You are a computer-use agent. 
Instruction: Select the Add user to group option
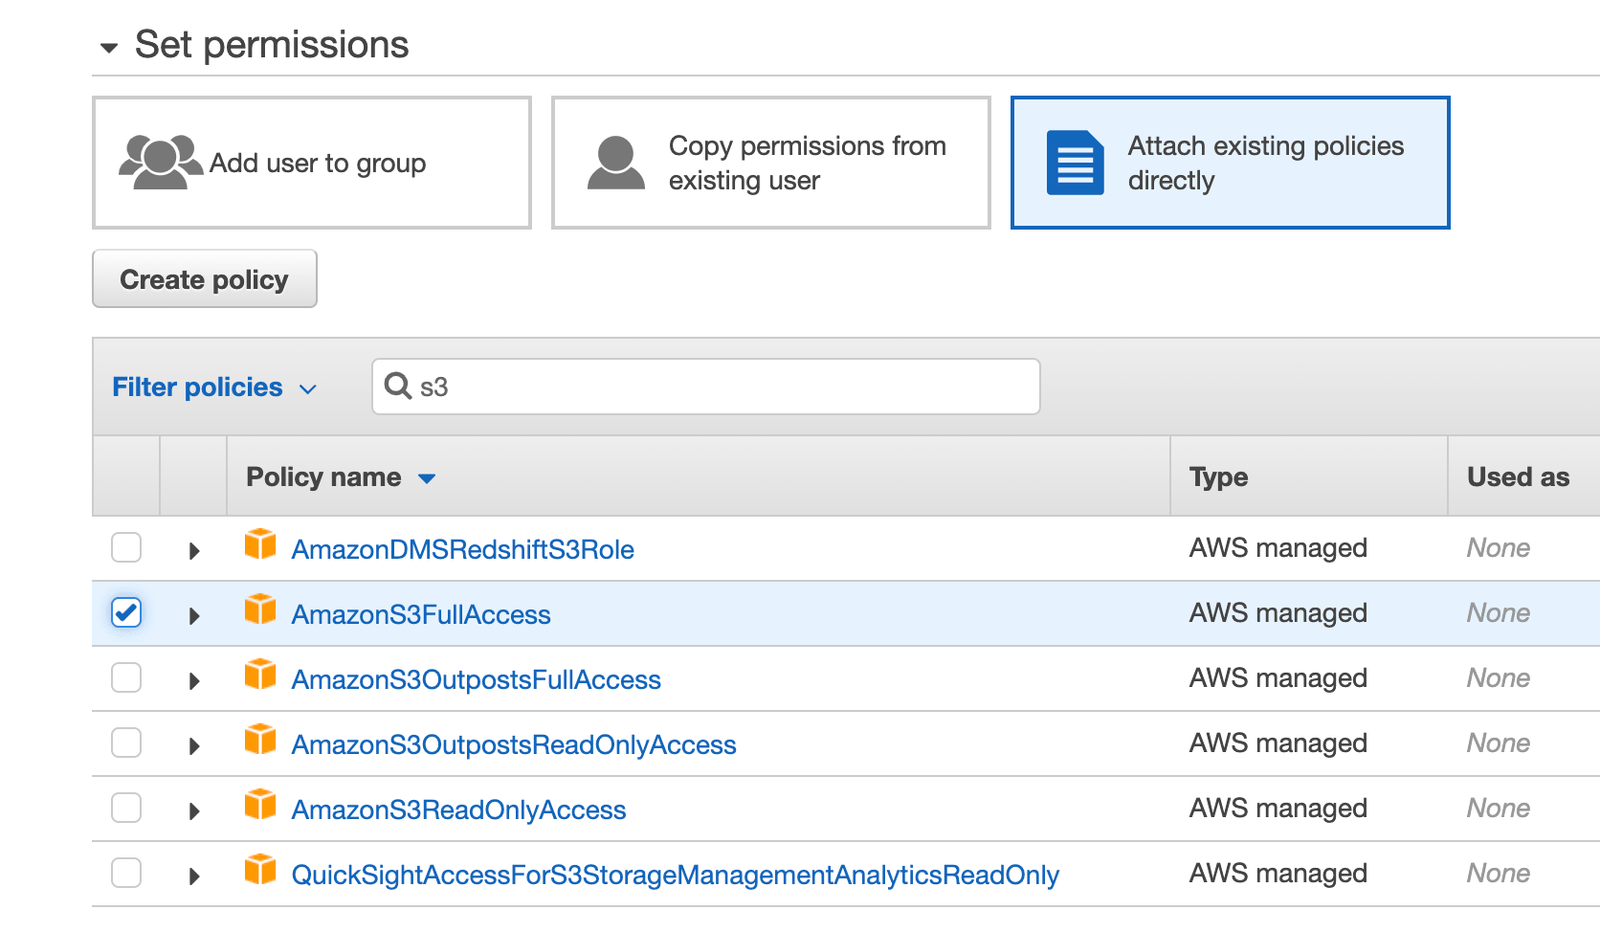(312, 163)
